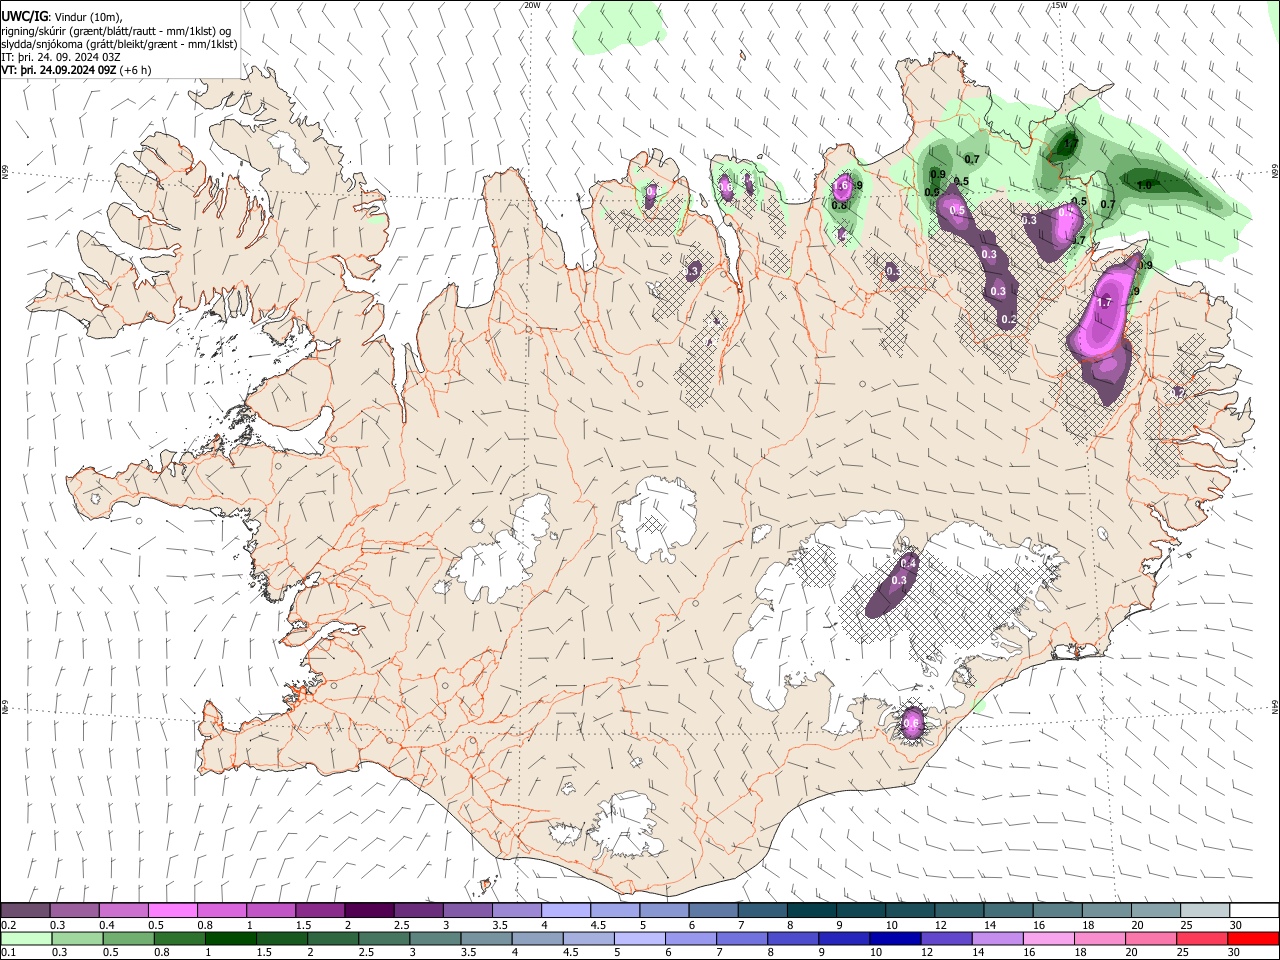
Task: Click the '0.1' label on the lower scale
Action: coord(9,953)
